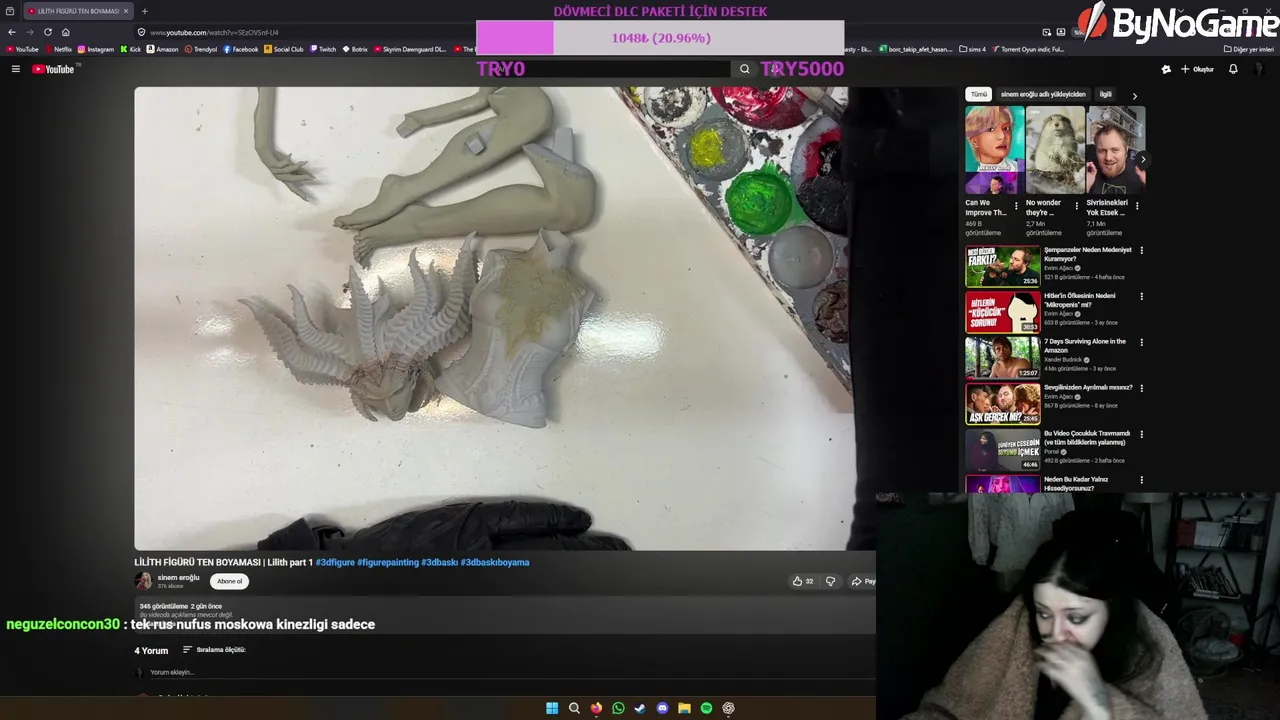Open the account avatar menu
Viewport: 1280px width, 720px height.
point(1260,69)
